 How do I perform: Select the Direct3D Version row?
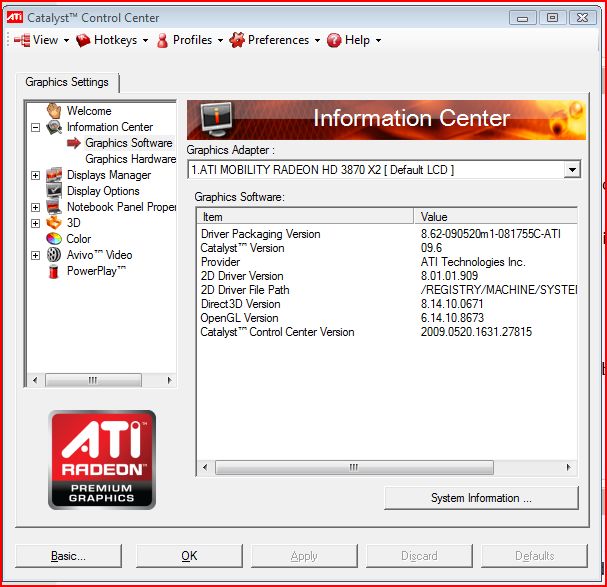coord(387,304)
